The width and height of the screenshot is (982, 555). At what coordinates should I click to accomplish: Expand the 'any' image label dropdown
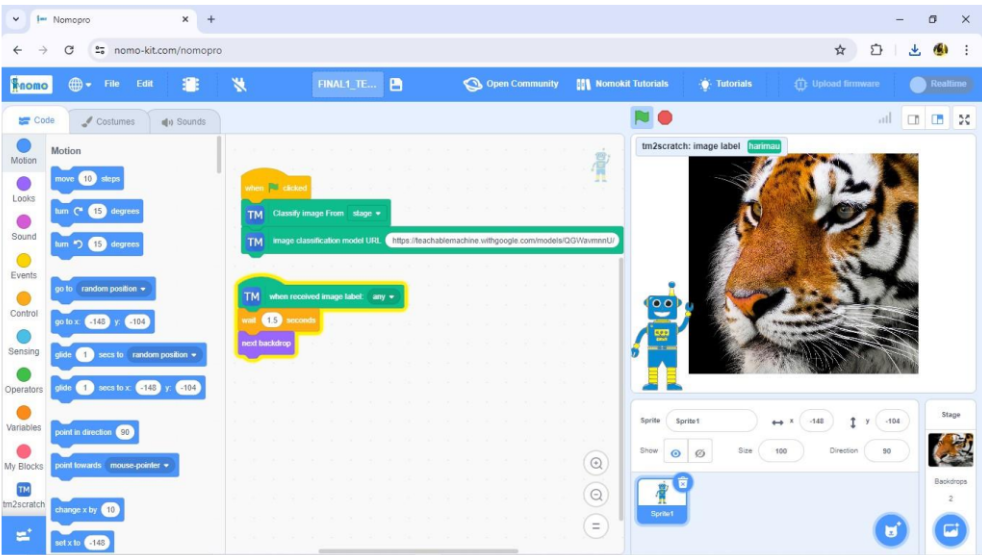click(x=384, y=297)
